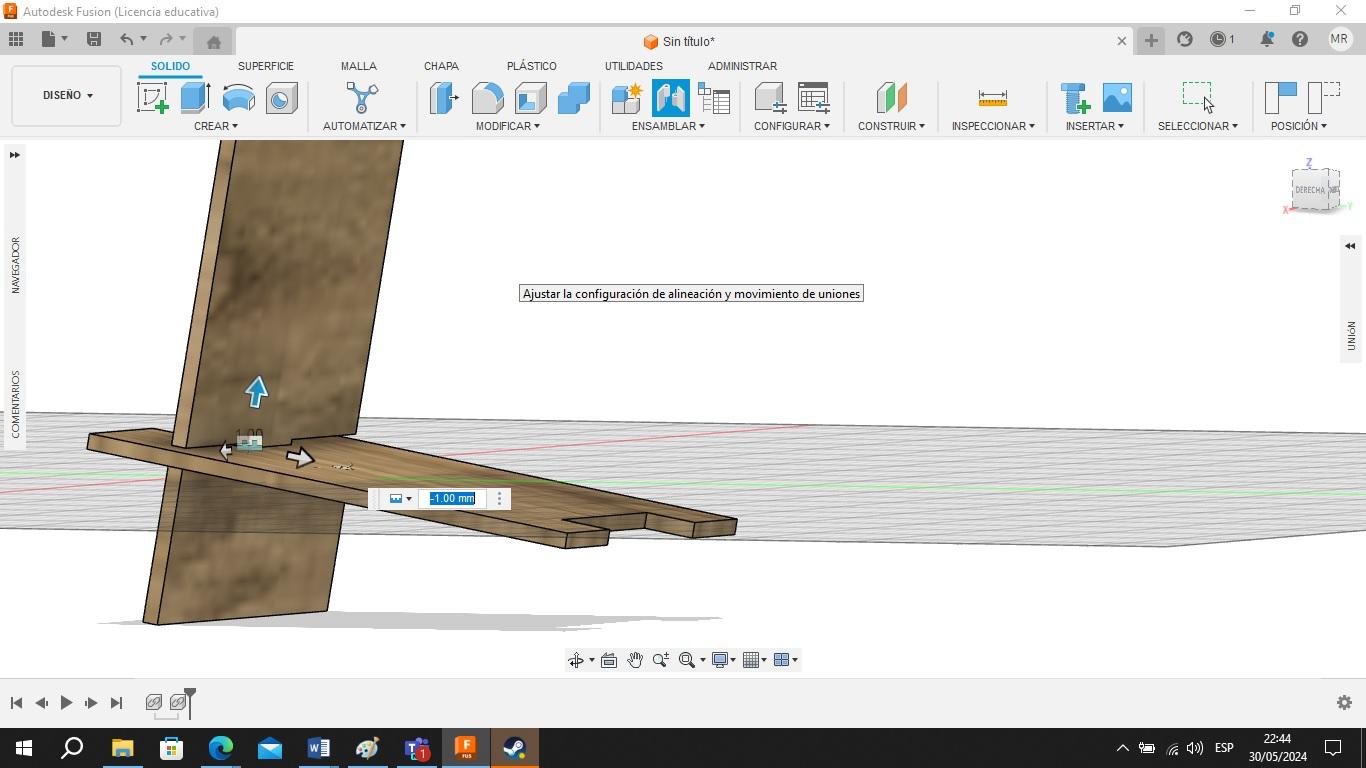This screenshot has height=768, width=1366.
Task: Select the Pan hand tool
Action: click(635, 660)
